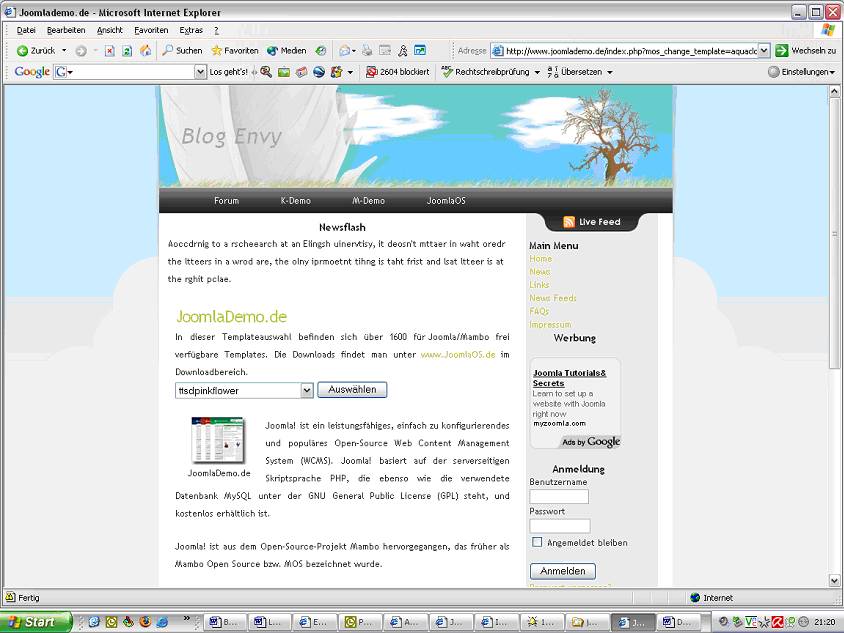Open the Datei menu
This screenshot has width=844, height=633.
[x=26, y=30]
